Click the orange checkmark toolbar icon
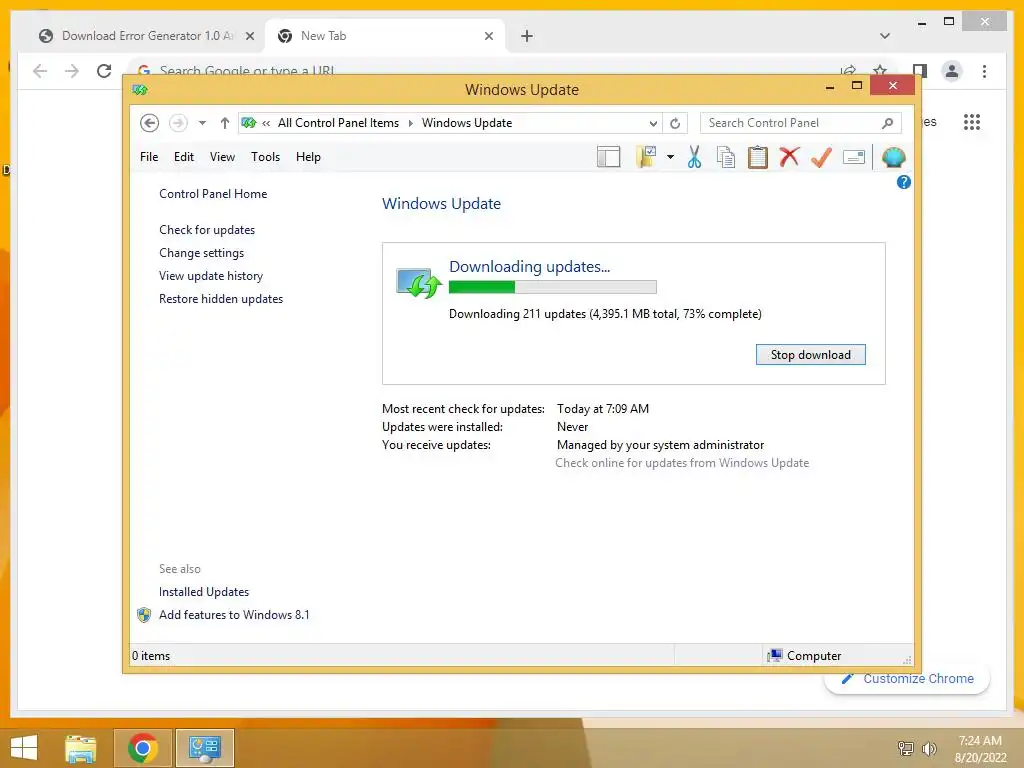1024x768 pixels. 822,157
